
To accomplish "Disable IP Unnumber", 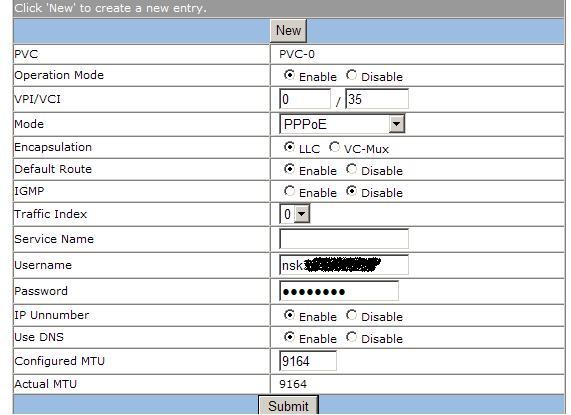I will click(351, 315).
